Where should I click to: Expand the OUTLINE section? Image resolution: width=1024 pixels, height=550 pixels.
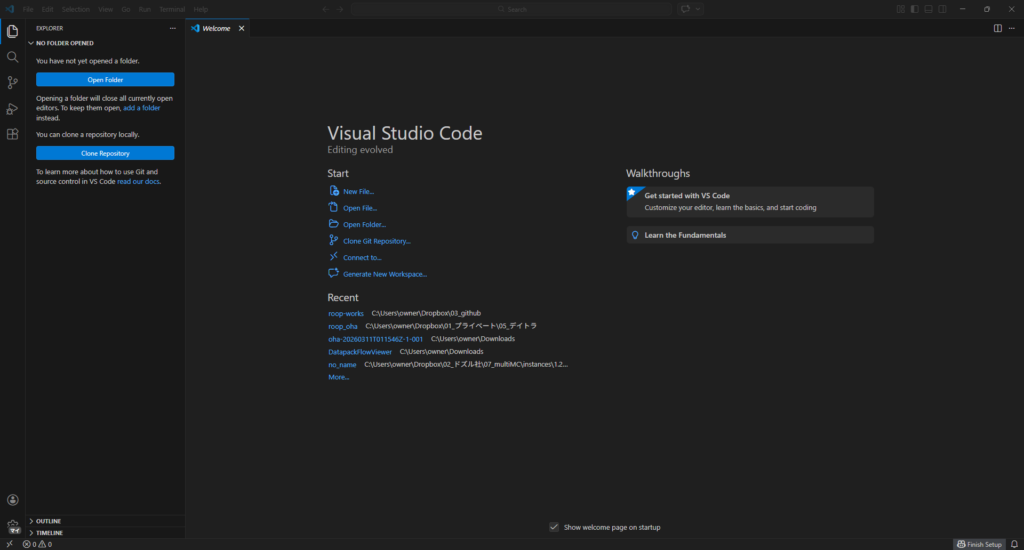pyautogui.click(x=48, y=521)
